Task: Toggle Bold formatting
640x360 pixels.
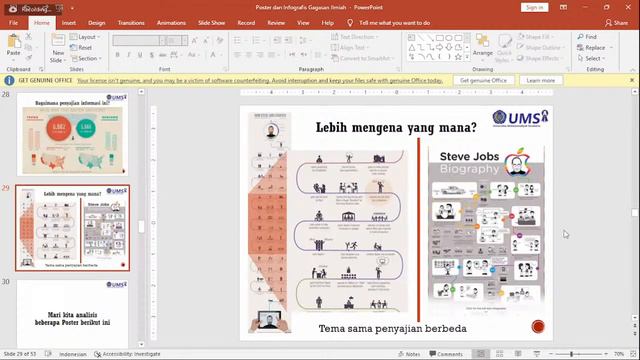Action: pos(118,55)
